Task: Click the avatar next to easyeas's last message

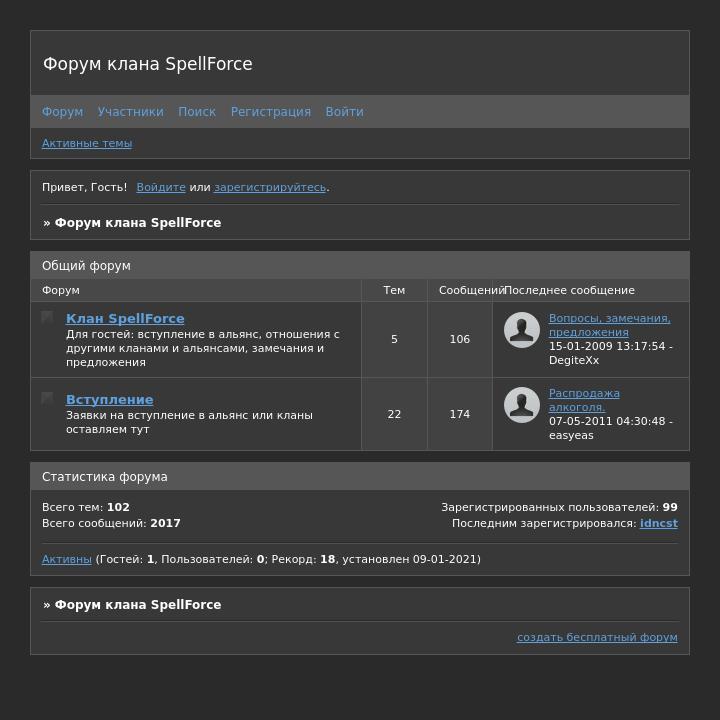Action: click(522, 405)
